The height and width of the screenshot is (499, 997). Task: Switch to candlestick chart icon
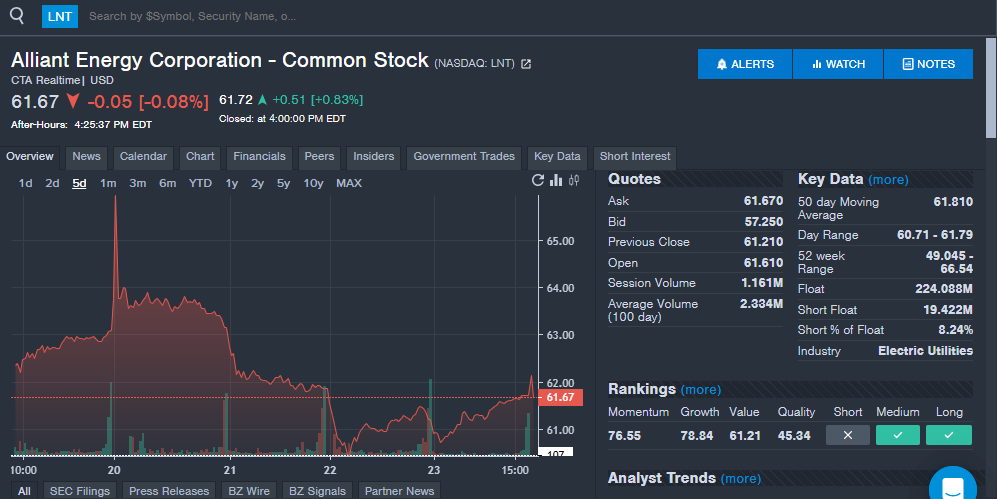(574, 181)
